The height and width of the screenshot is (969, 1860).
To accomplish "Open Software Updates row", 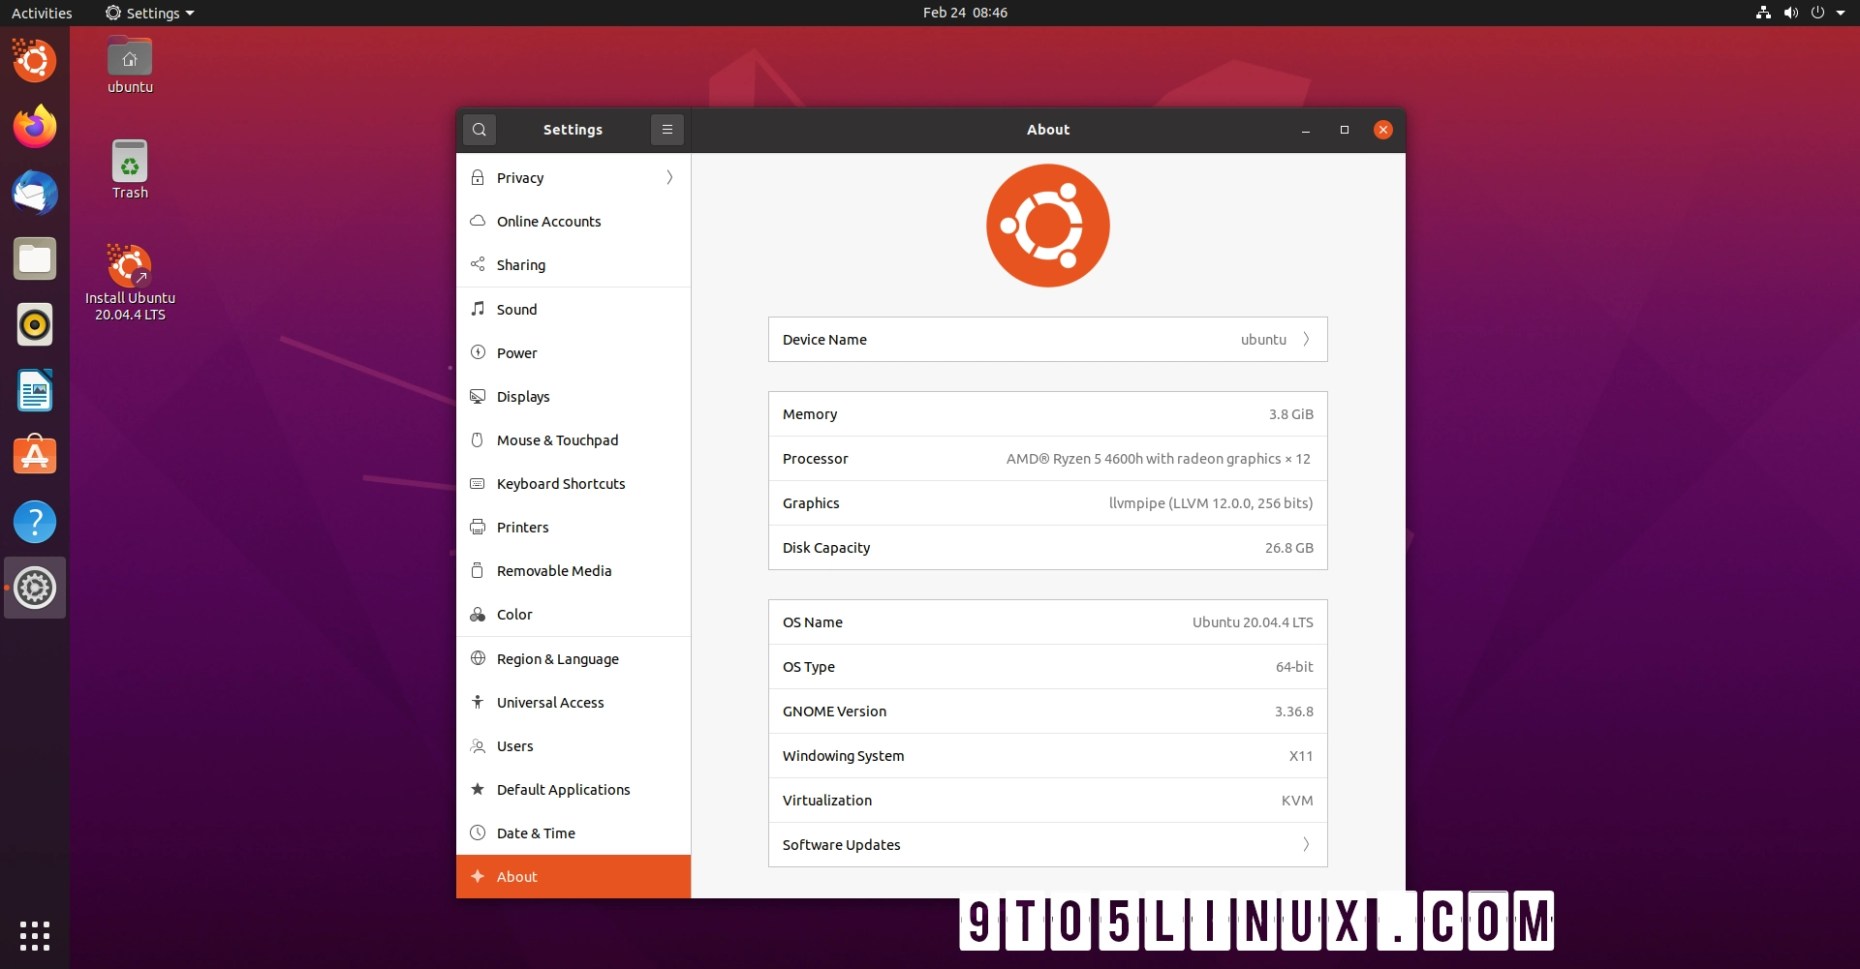I will click(1047, 844).
